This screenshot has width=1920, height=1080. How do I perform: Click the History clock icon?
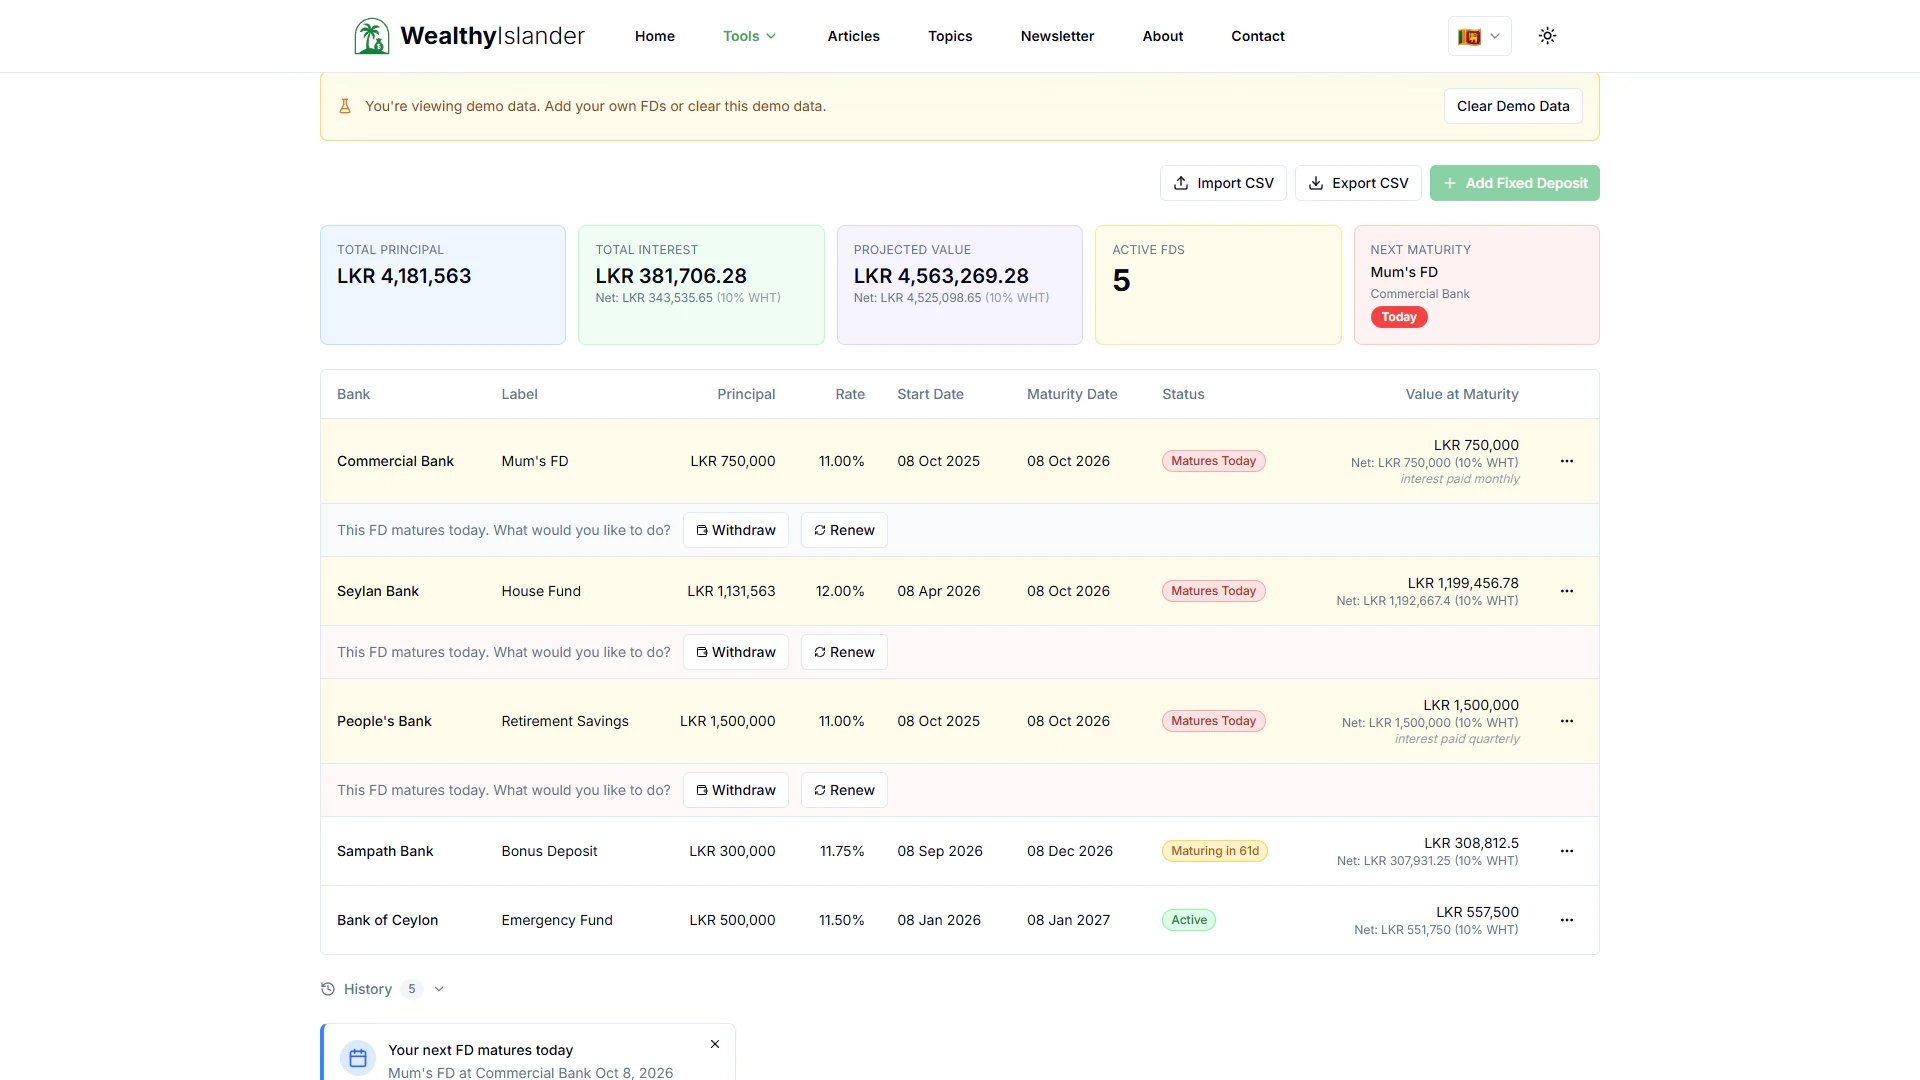[328, 989]
